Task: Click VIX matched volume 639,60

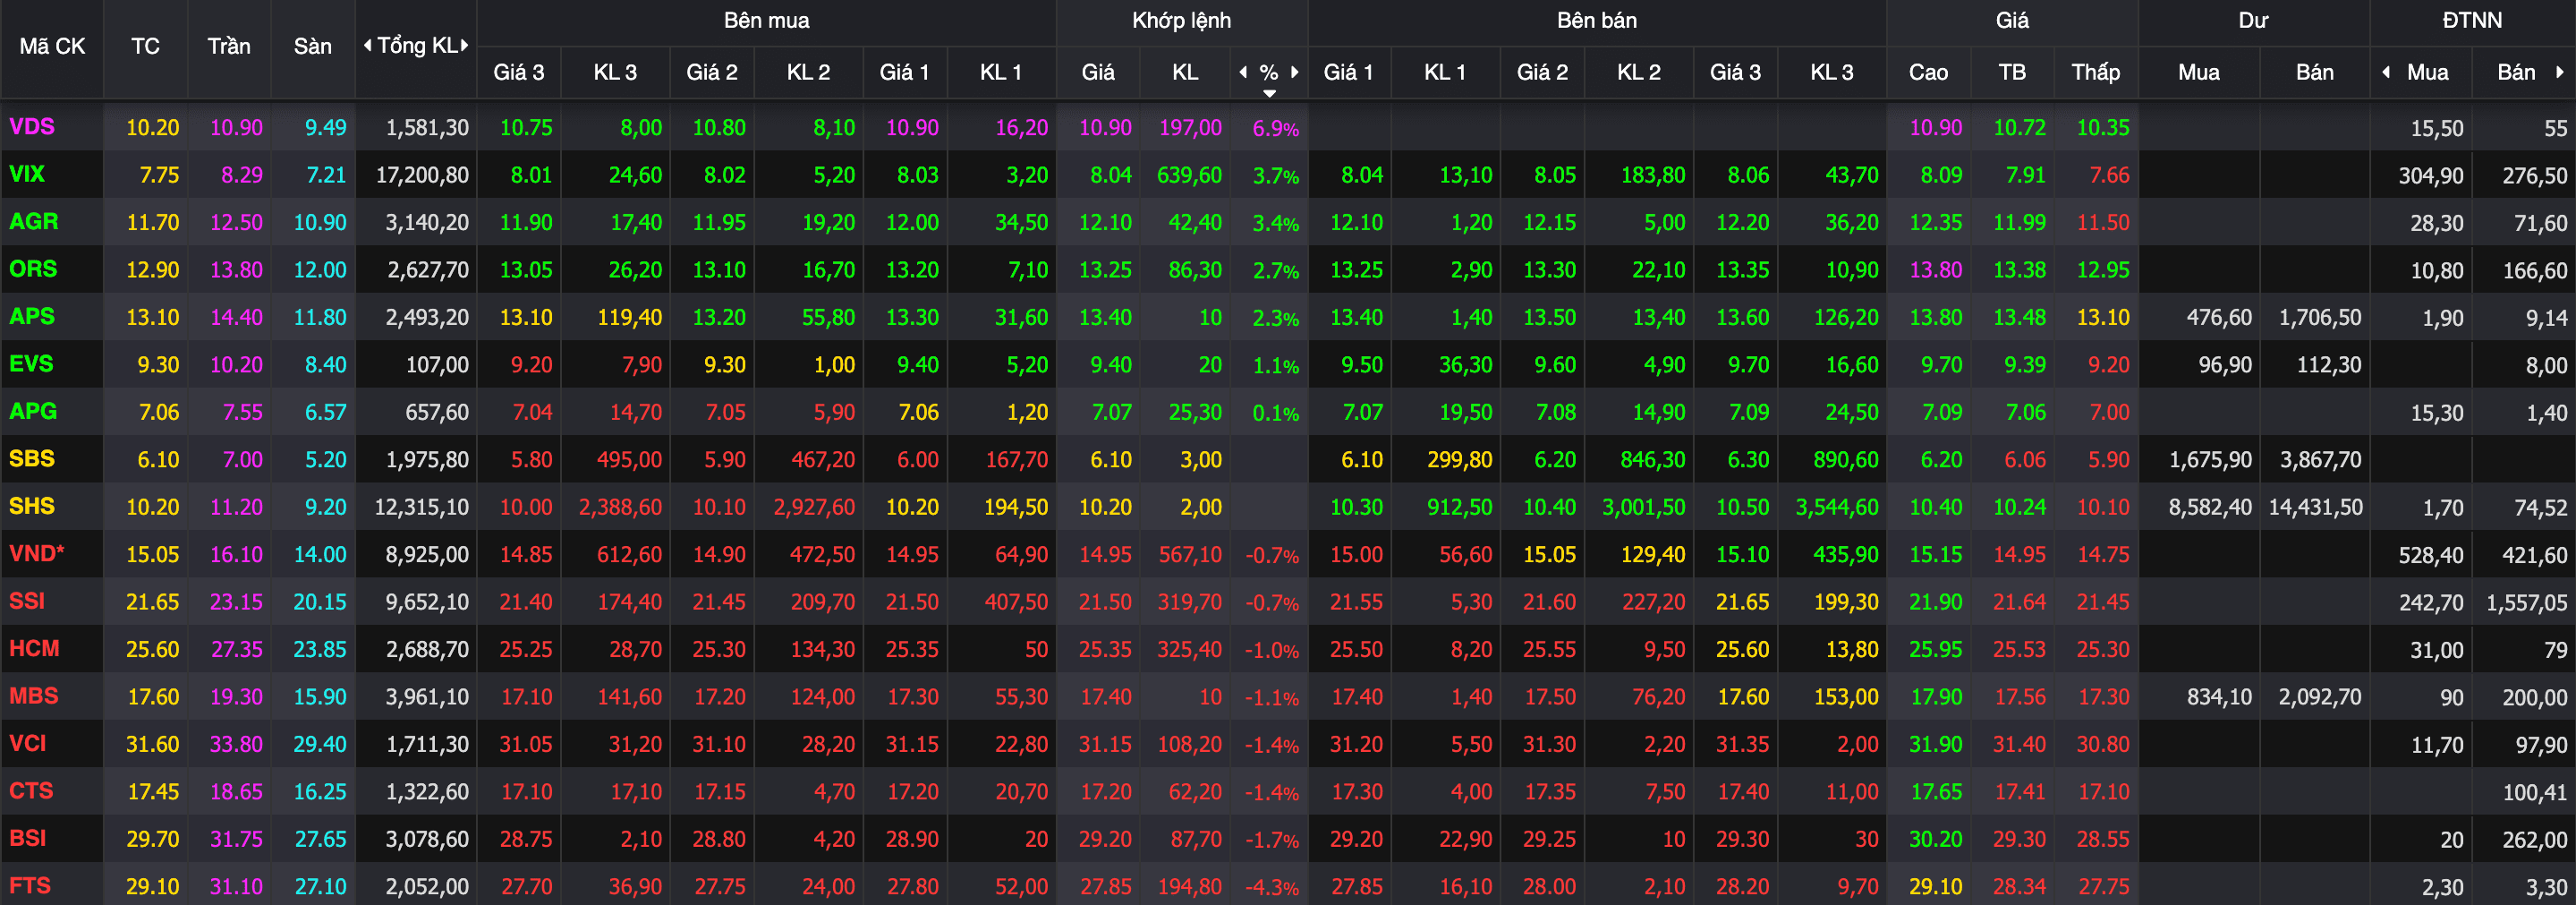Action: tap(1189, 175)
